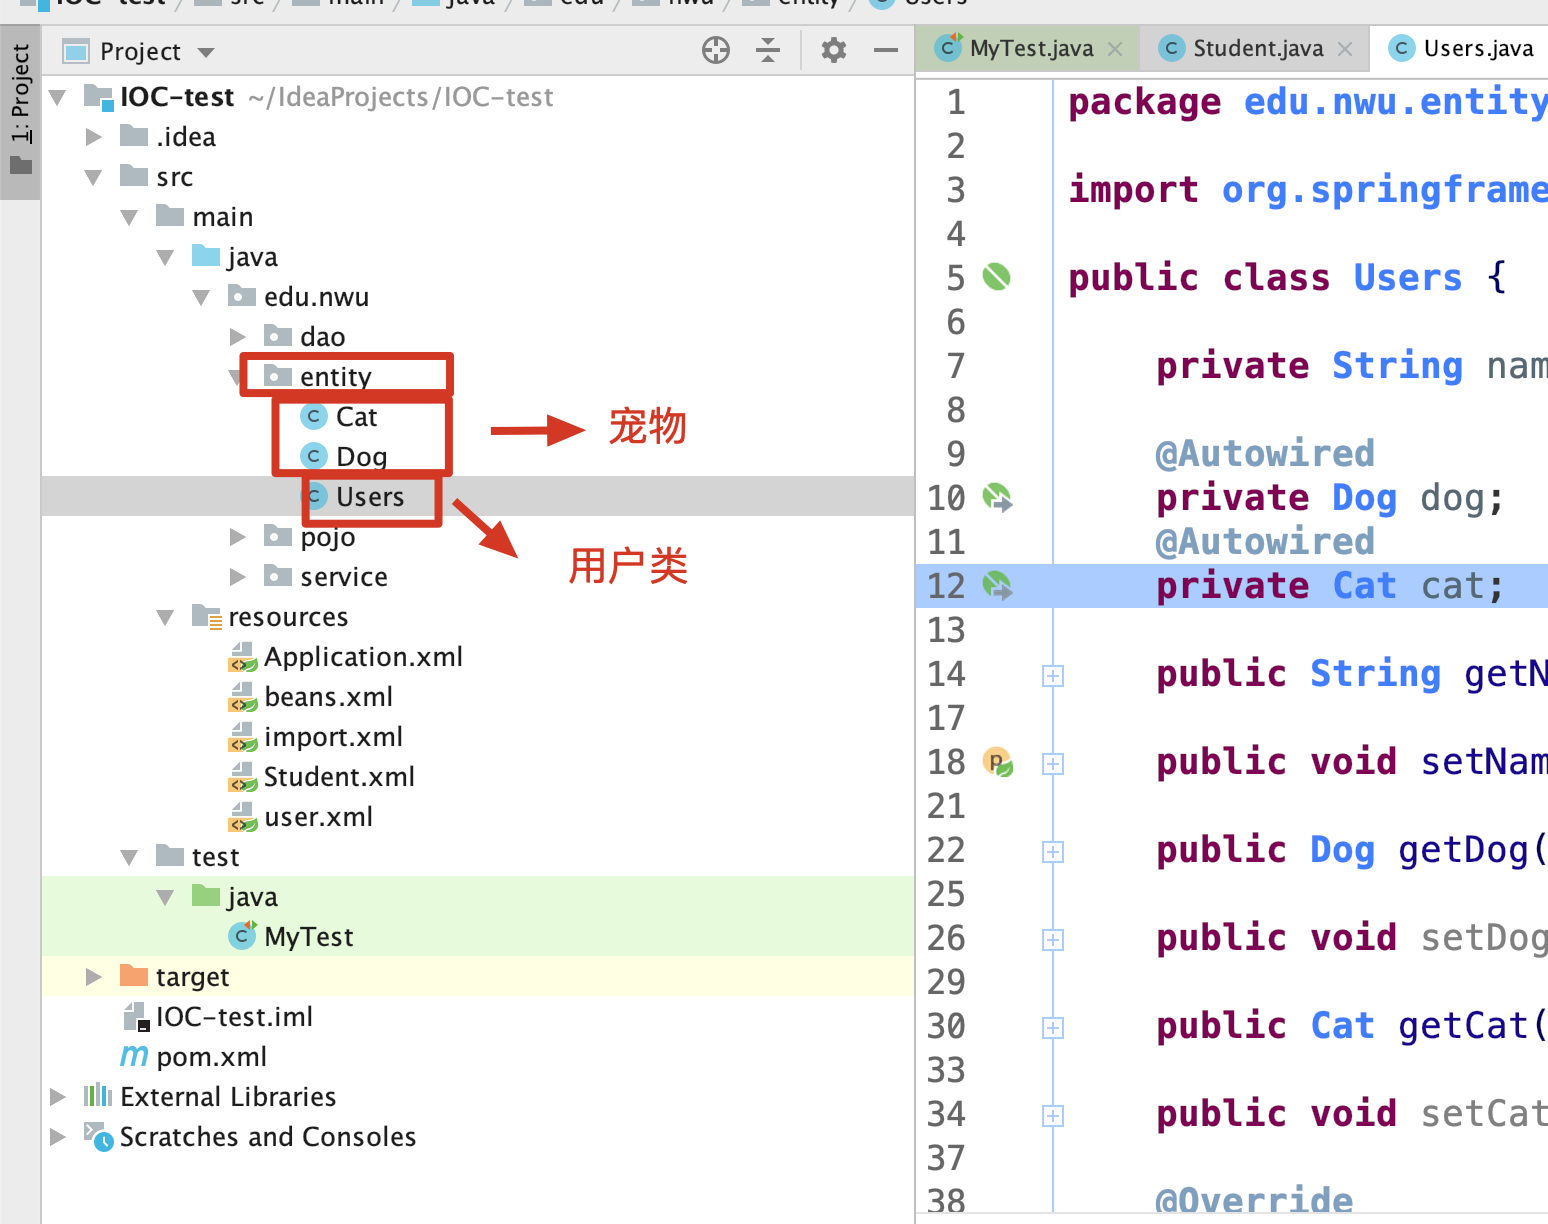Click the resources folder icon
Image resolution: width=1548 pixels, height=1224 pixels.
coord(207,616)
